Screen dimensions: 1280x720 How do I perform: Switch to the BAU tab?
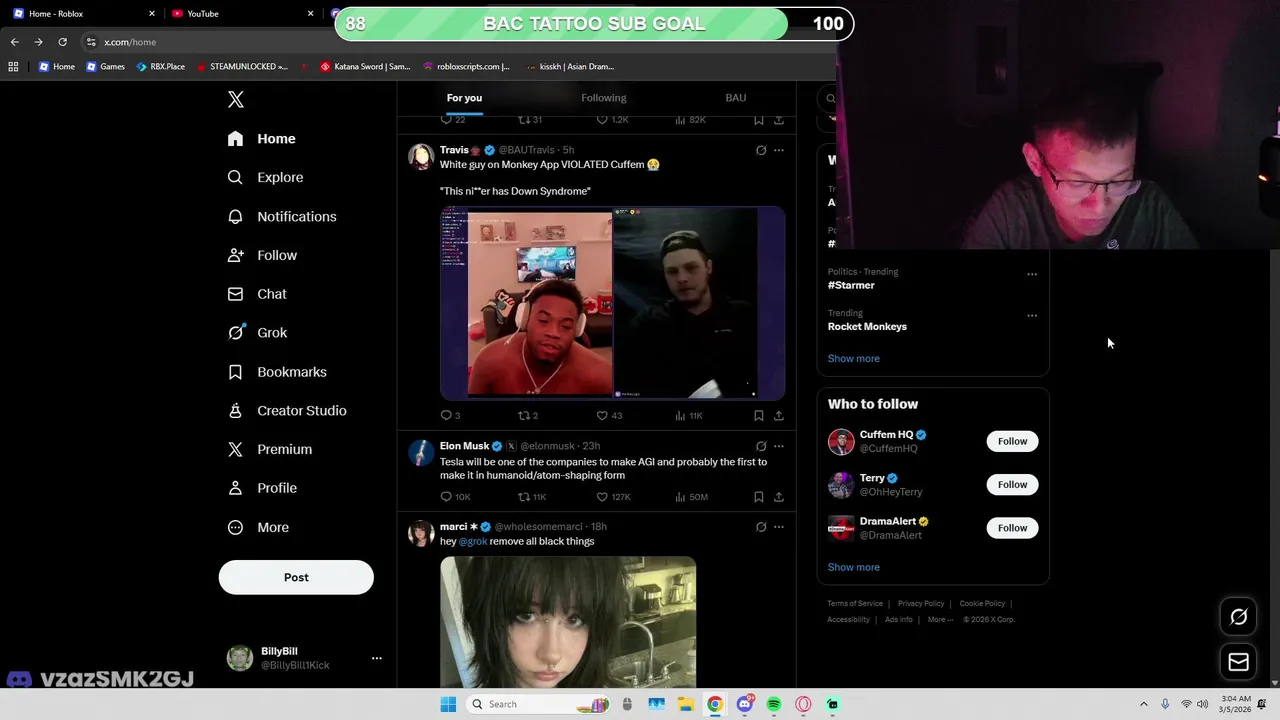(x=736, y=98)
